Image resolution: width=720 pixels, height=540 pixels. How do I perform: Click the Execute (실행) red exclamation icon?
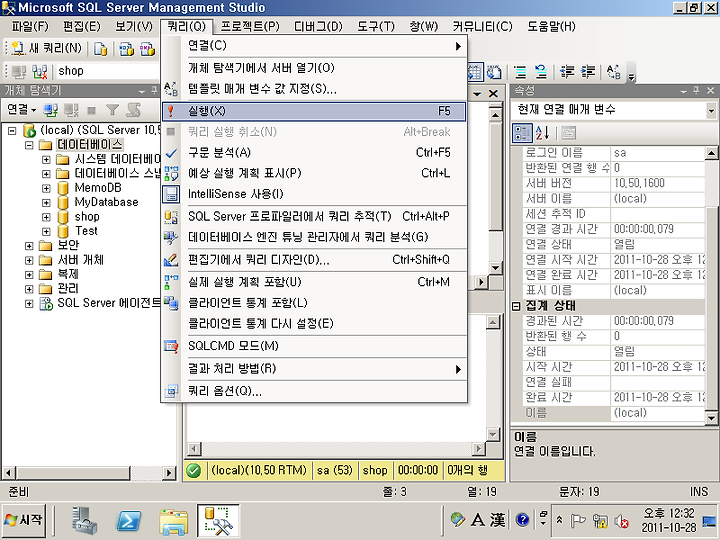[171, 111]
